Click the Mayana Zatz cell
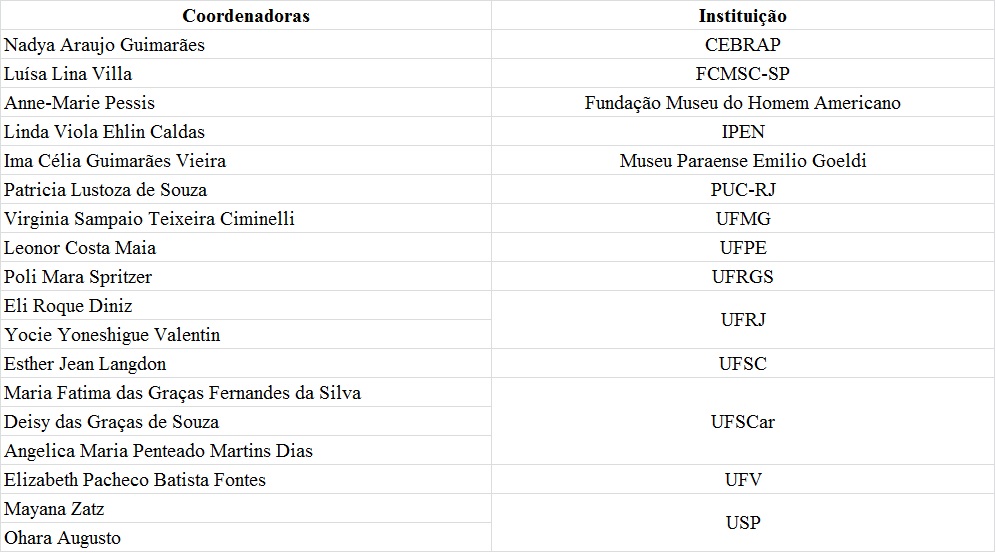This screenshot has height=553, width=996. pyautogui.click(x=246, y=509)
